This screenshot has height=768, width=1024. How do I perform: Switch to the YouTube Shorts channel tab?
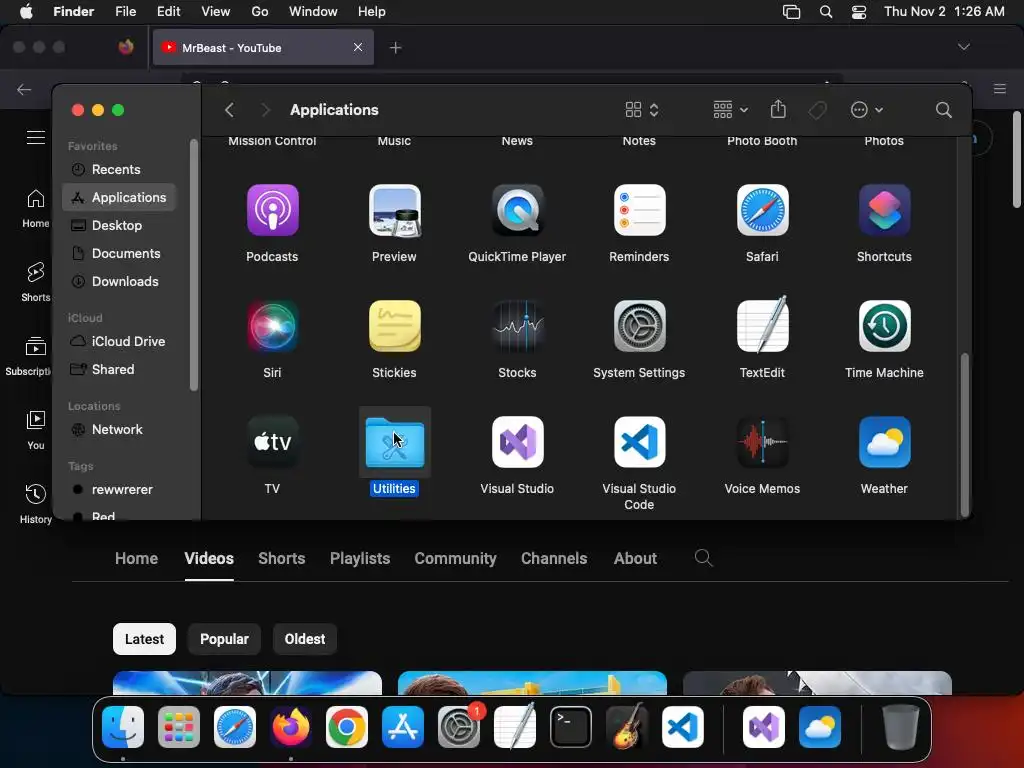[281, 558]
